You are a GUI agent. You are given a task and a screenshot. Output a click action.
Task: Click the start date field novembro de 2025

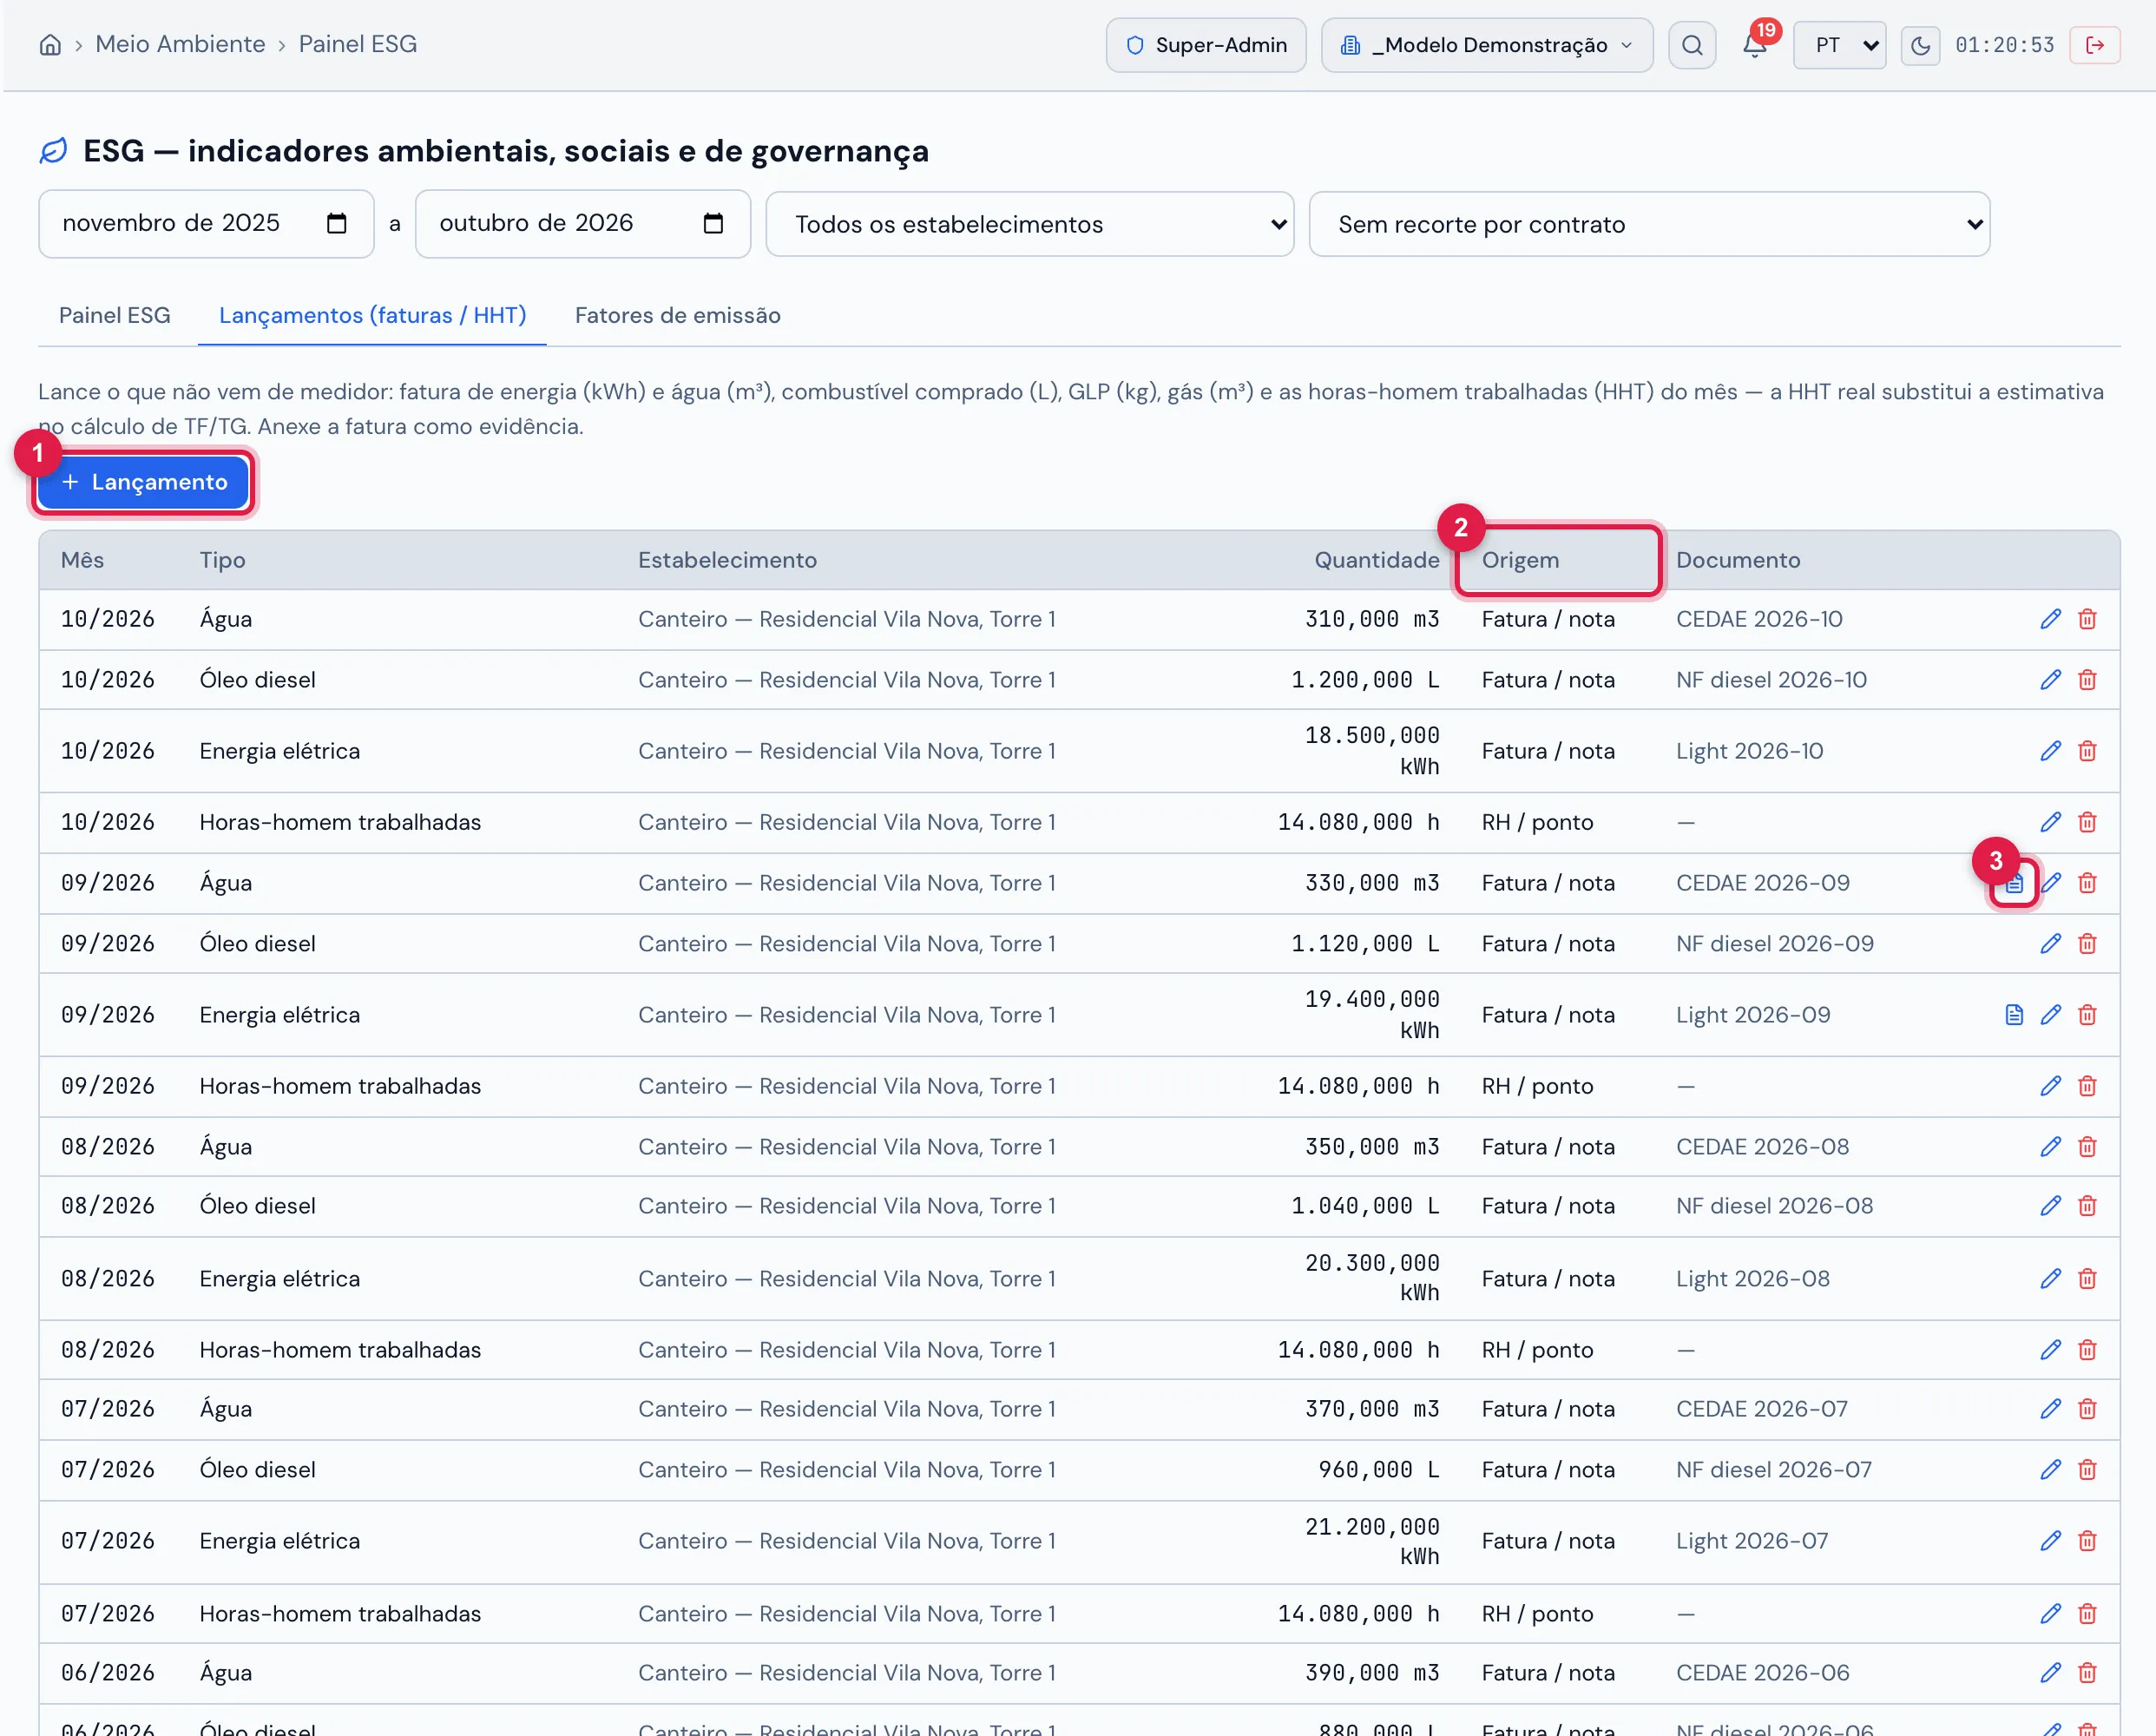click(x=206, y=224)
